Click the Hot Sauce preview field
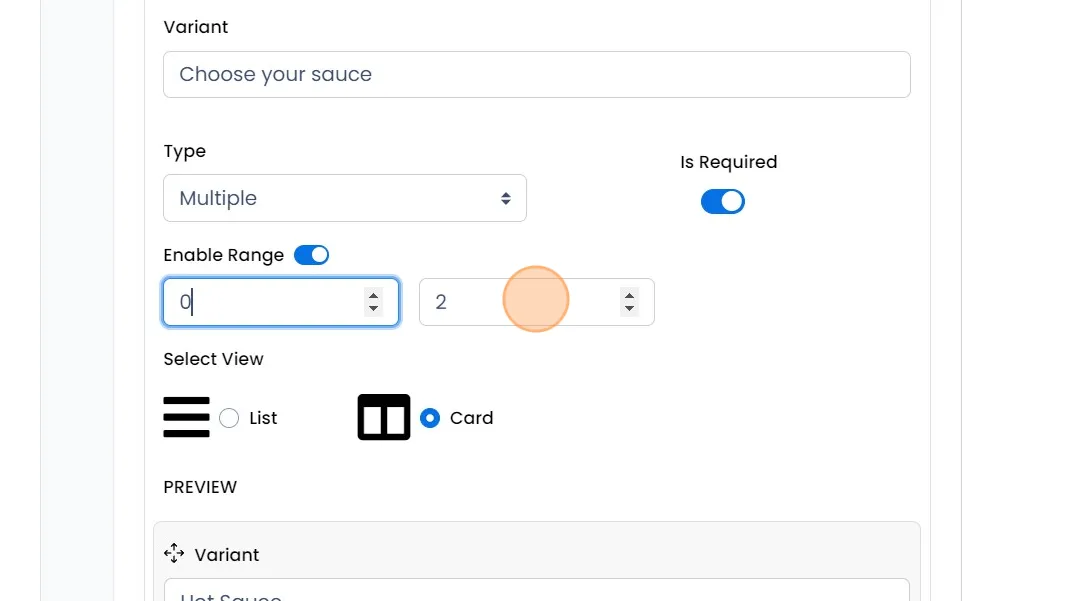Image resolution: width=1075 pixels, height=601 pixels. pos(536,592)
